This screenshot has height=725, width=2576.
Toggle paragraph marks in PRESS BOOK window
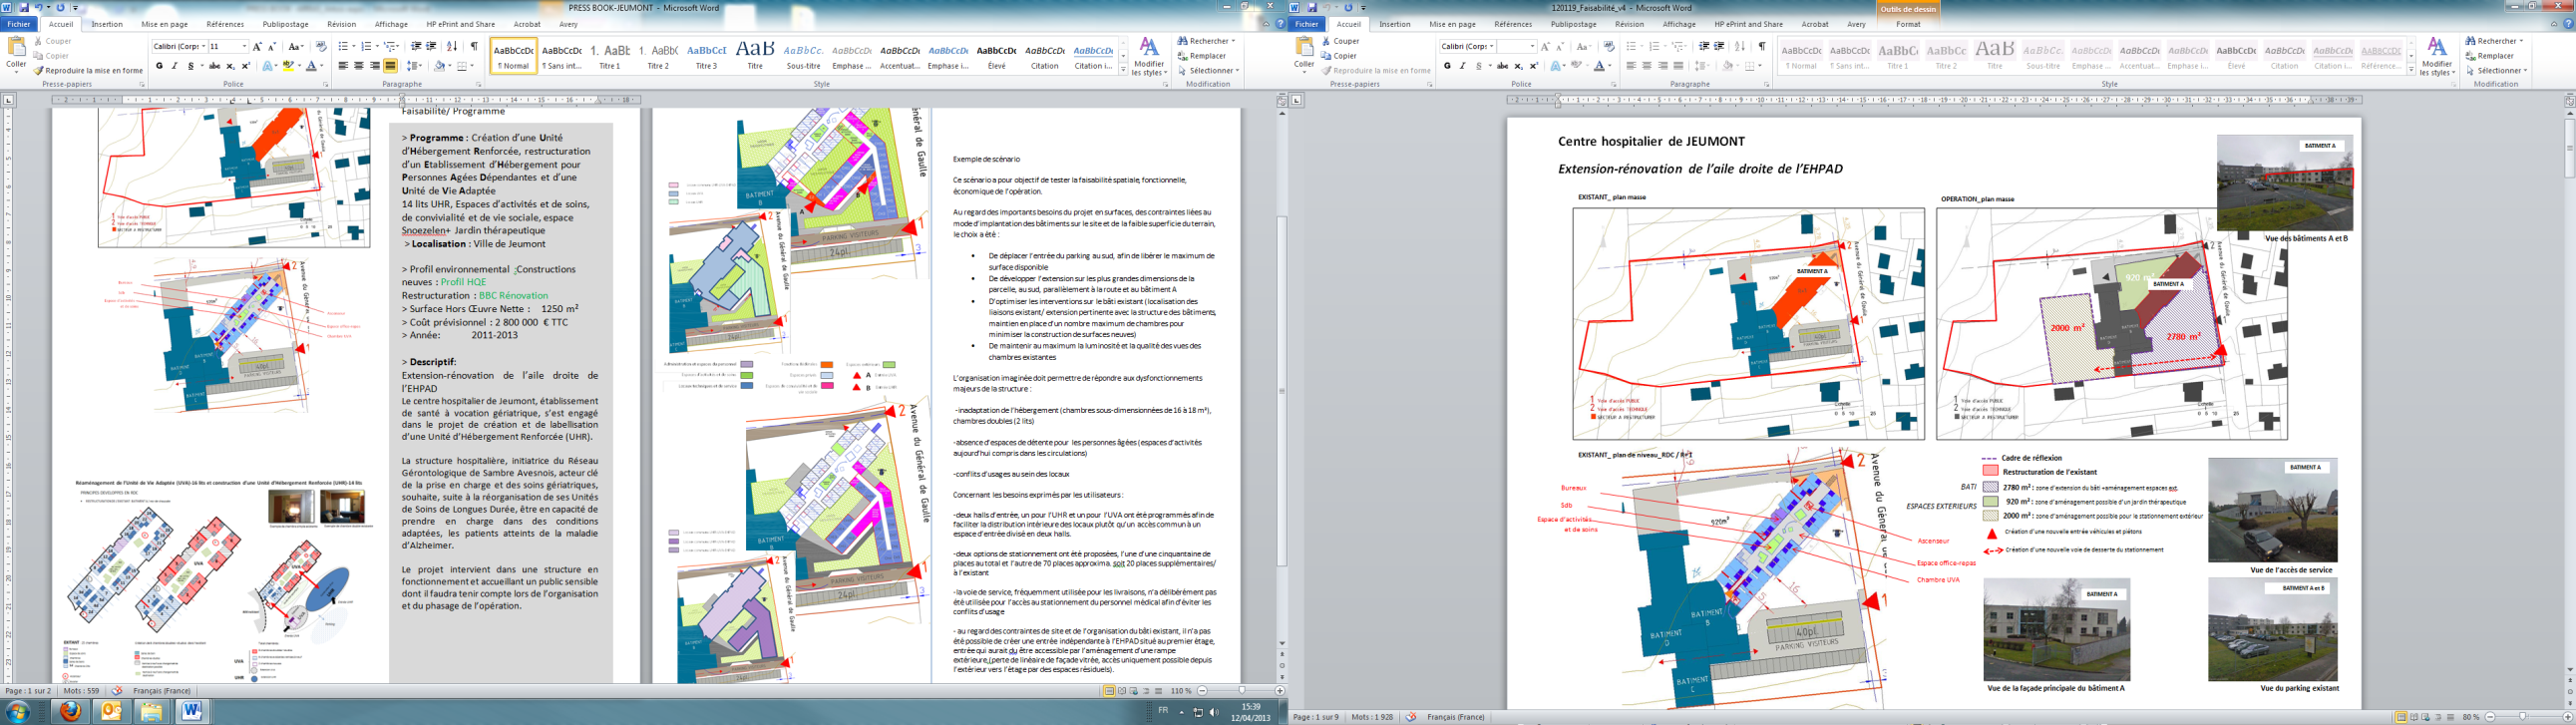474,46
